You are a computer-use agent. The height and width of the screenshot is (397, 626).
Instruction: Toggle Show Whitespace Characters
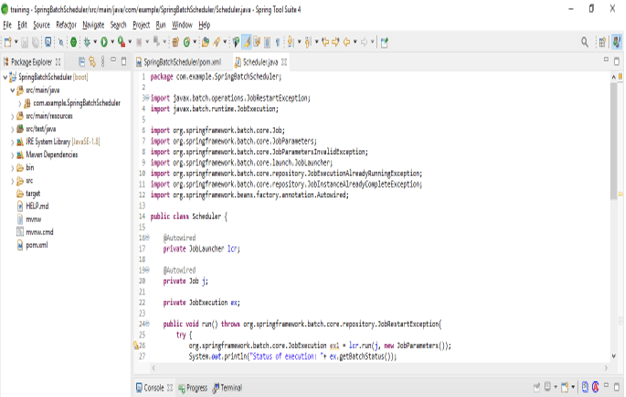[x=277, y=42]
